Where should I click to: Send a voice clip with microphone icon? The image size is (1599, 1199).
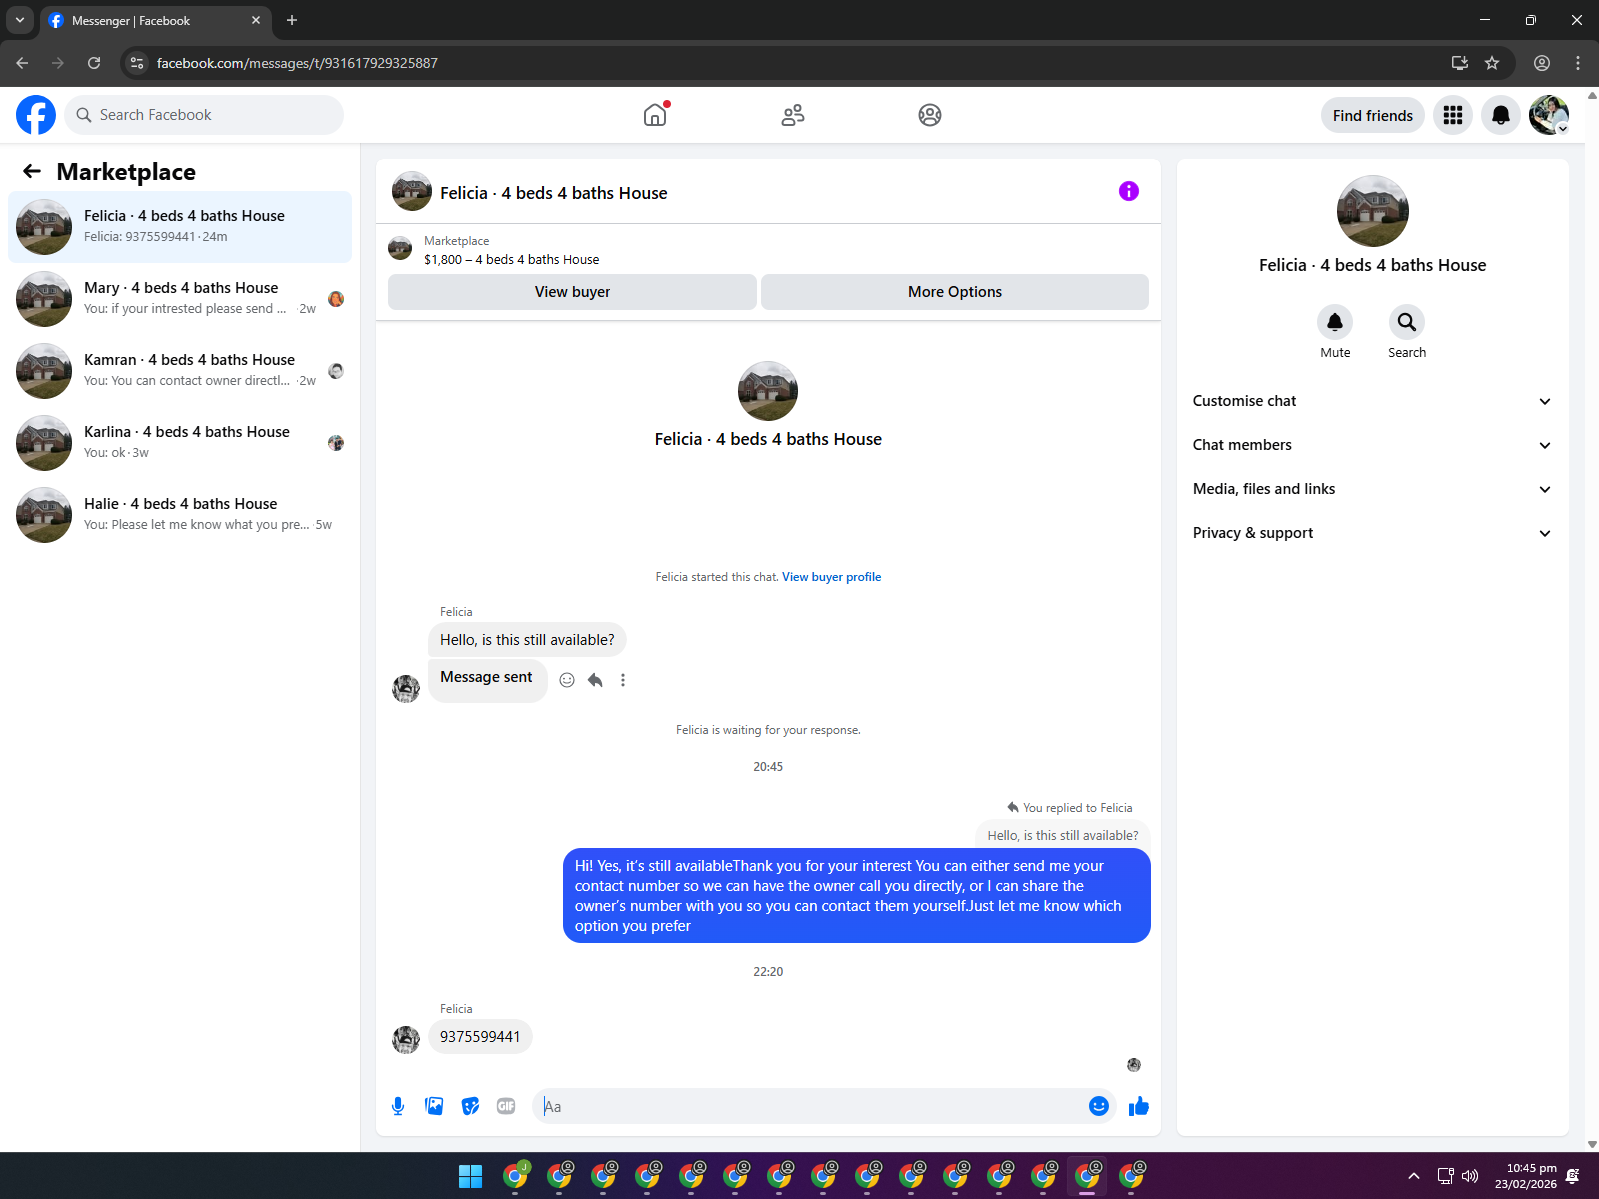(x=398, y=1106)
